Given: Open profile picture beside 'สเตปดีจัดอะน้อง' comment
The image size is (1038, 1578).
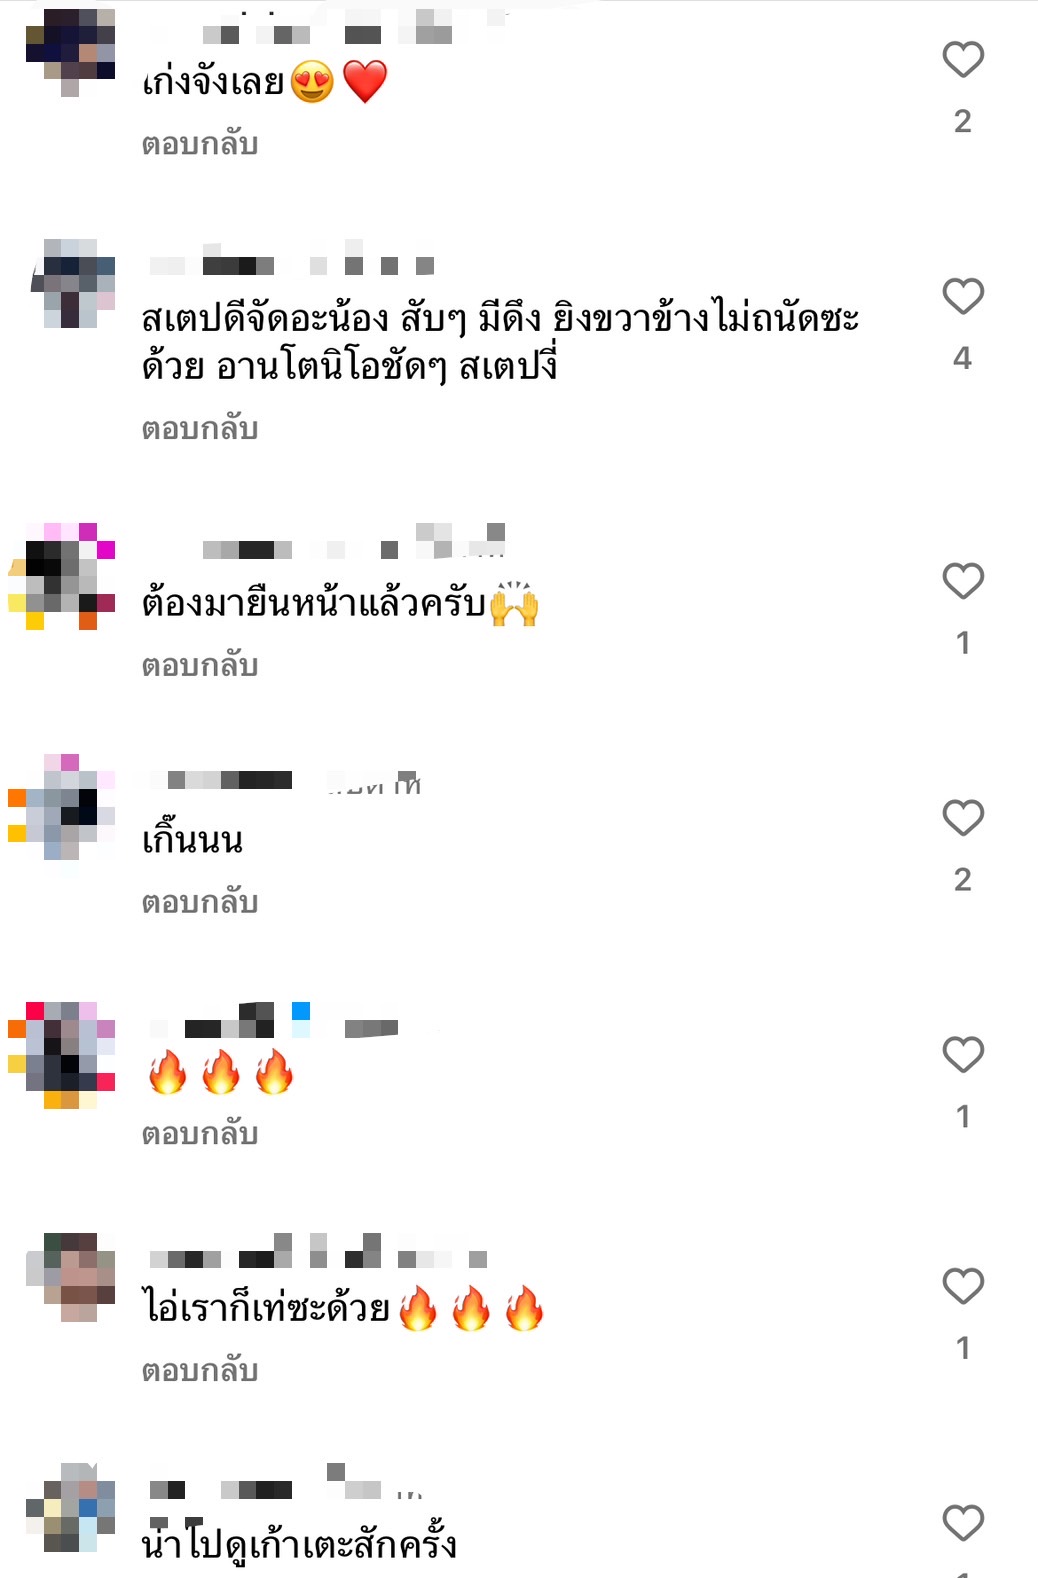Looking at the screenshot, I should 72,283.
